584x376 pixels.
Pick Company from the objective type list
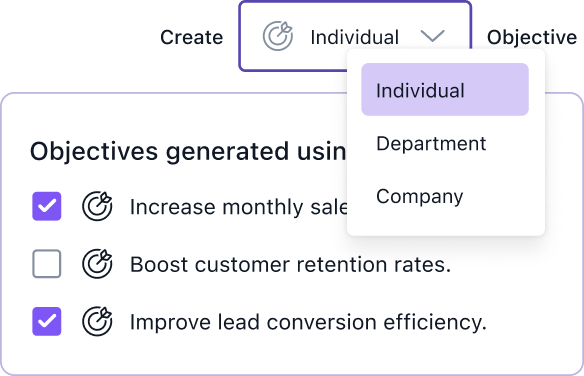(420, 197)
